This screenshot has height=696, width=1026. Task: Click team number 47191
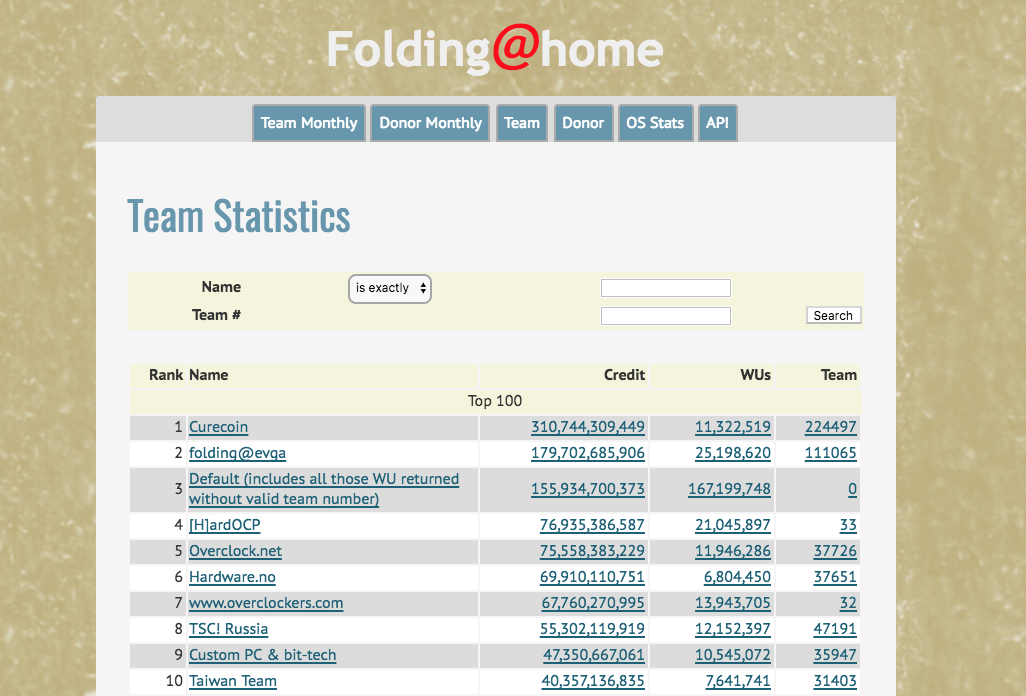[835, 629]
